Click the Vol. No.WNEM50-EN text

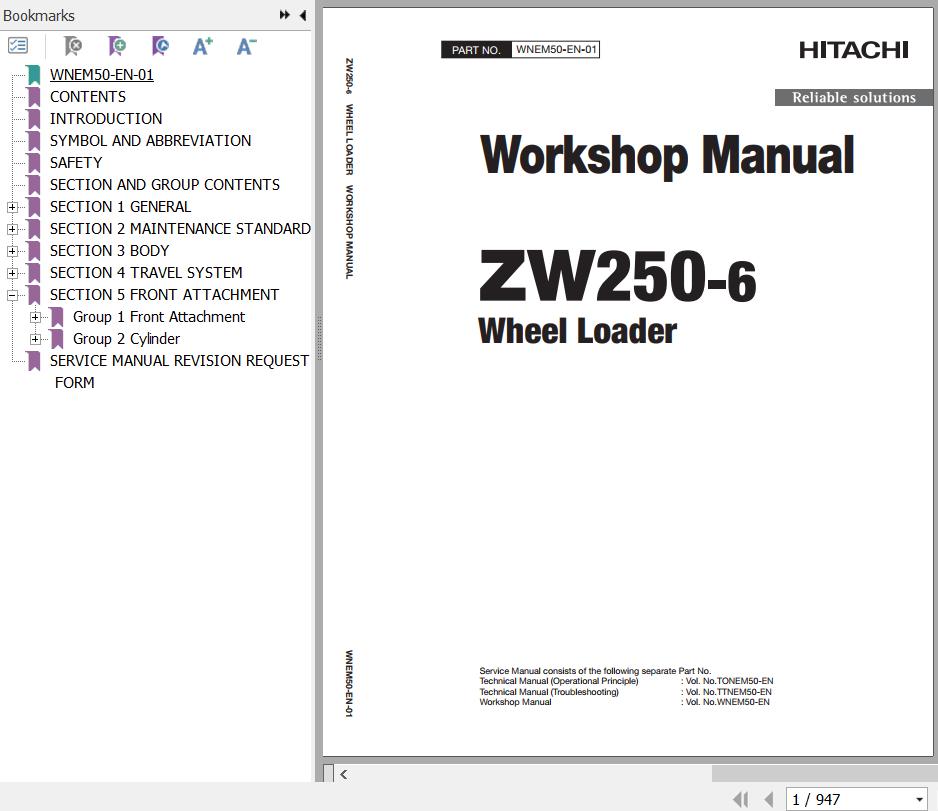point(727,702)
